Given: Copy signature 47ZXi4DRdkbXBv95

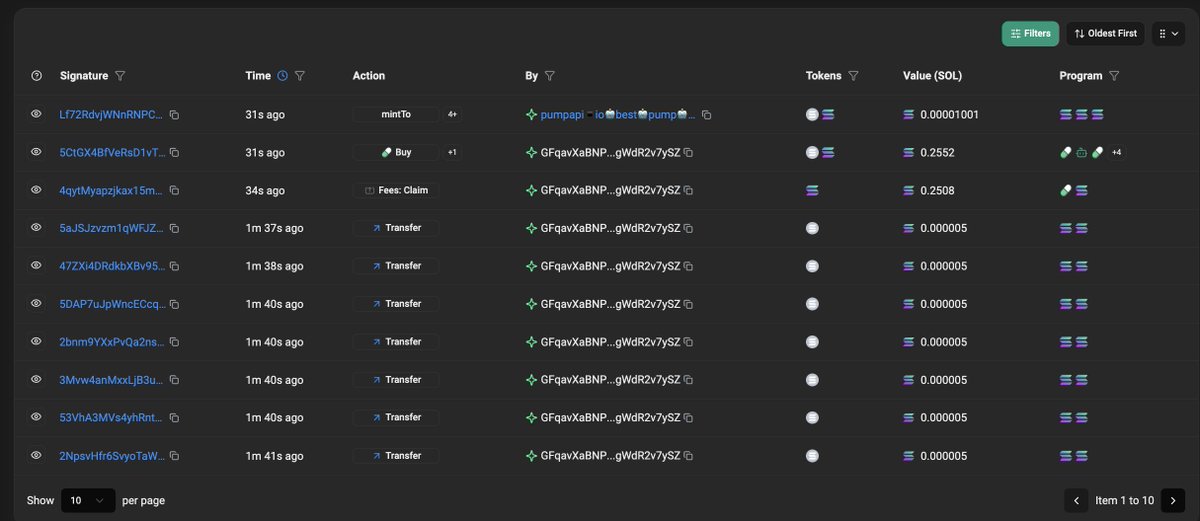Looking at the screenshot, I should pos(174,266).
